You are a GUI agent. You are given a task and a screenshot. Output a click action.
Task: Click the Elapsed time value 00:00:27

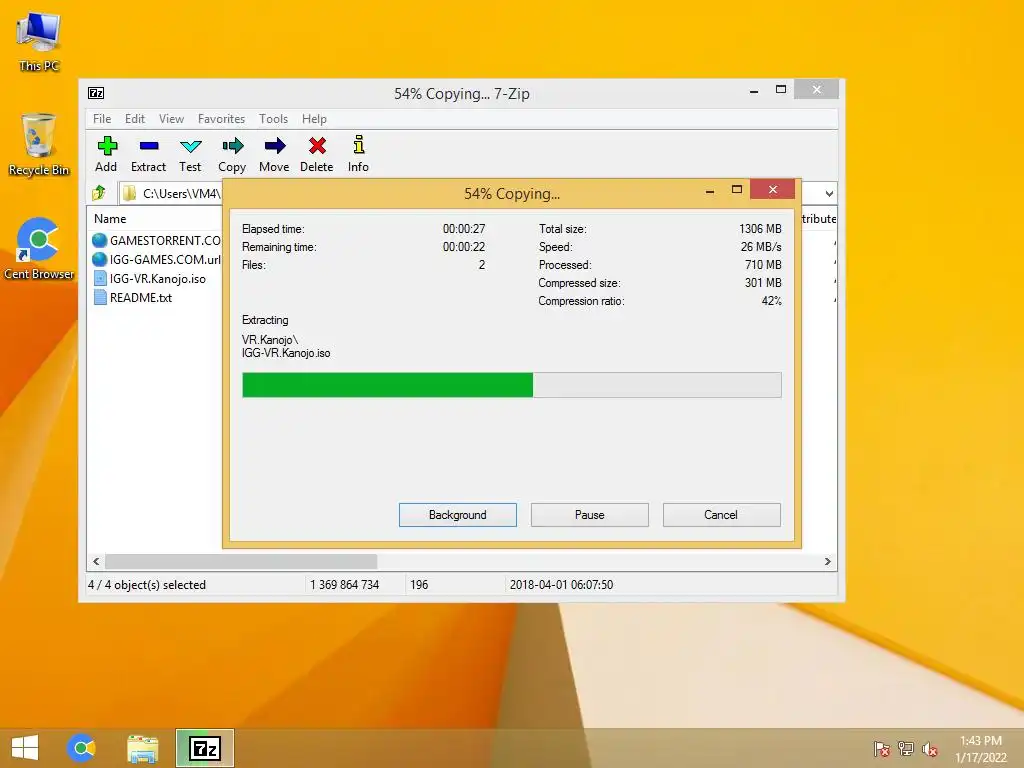pyautogui.click(x=464, y=229)
